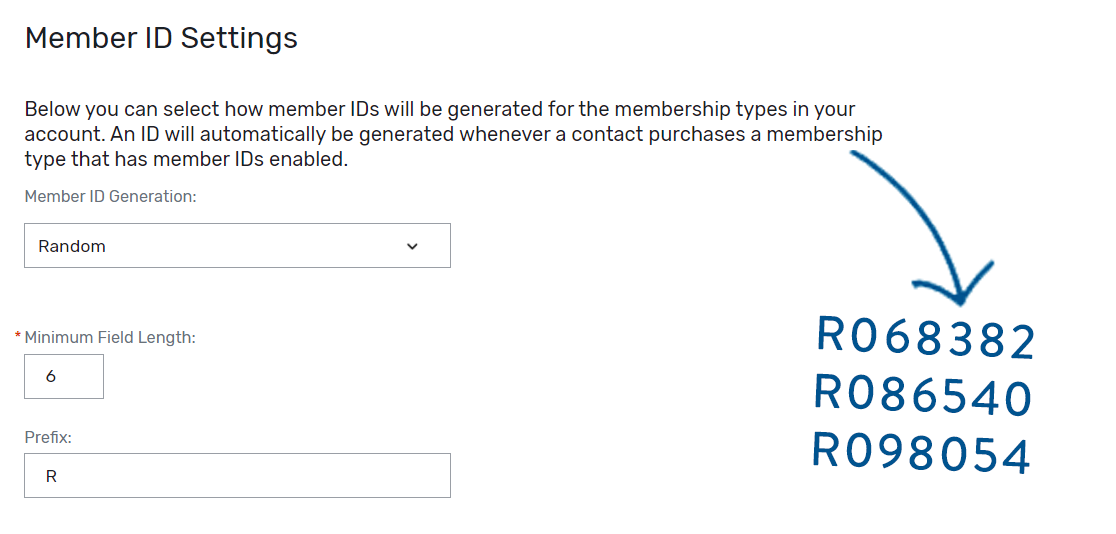Viewport: 1116px width, 534px height.
Task: Click the Minimum Field Length label
Action: (x=110, y=338)
